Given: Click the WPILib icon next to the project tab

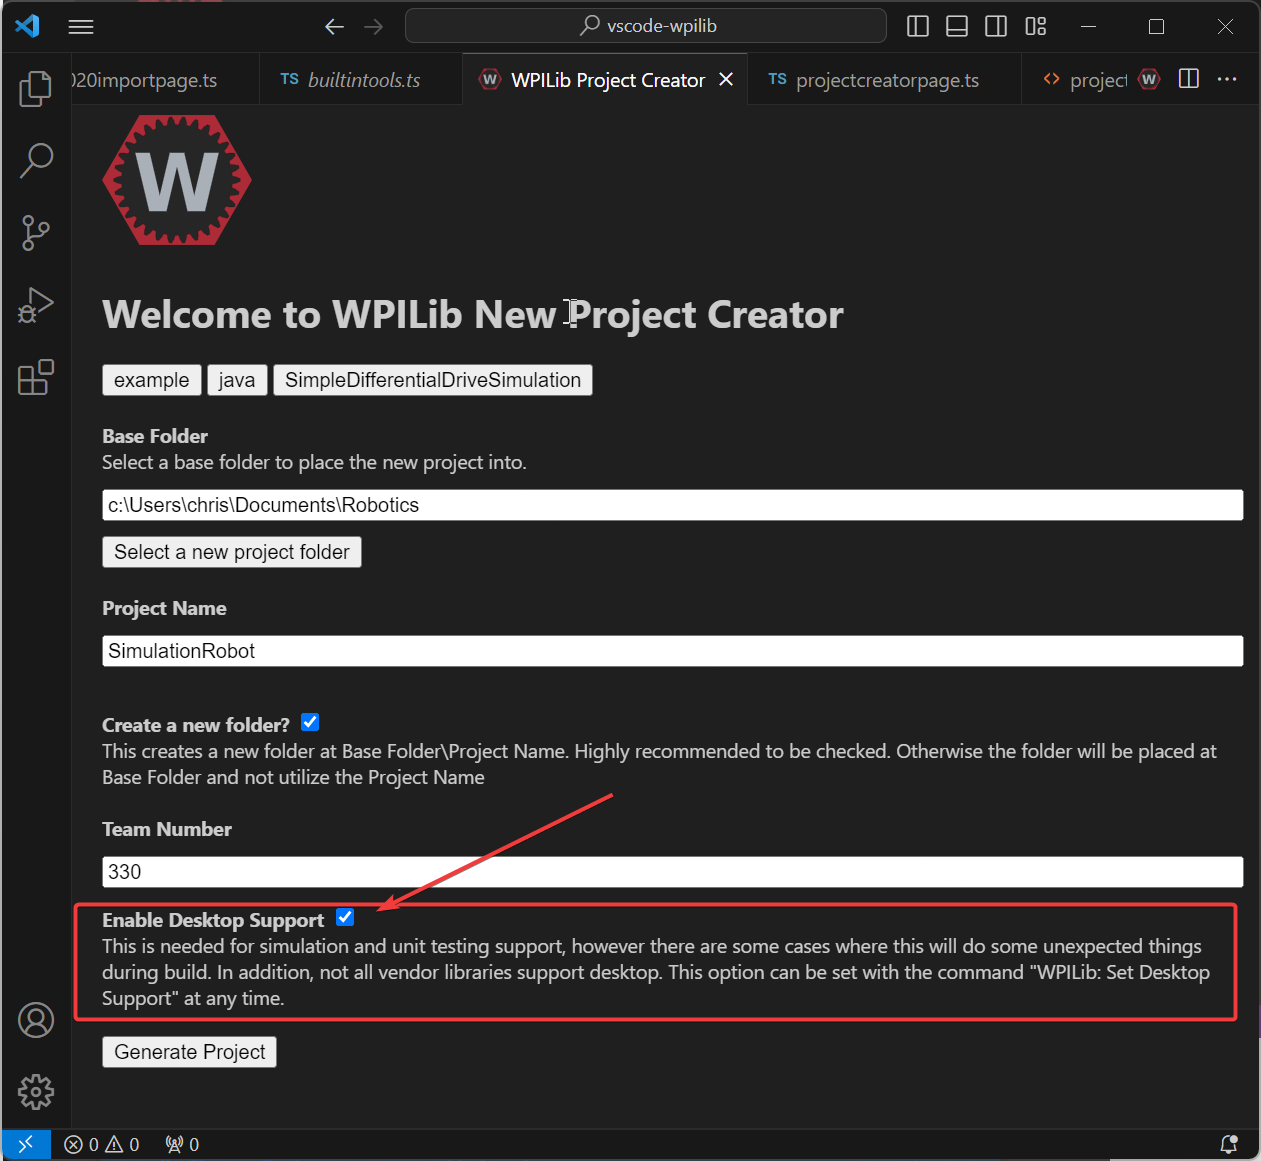Looking at the screenshot, I should pos(1148,79).
